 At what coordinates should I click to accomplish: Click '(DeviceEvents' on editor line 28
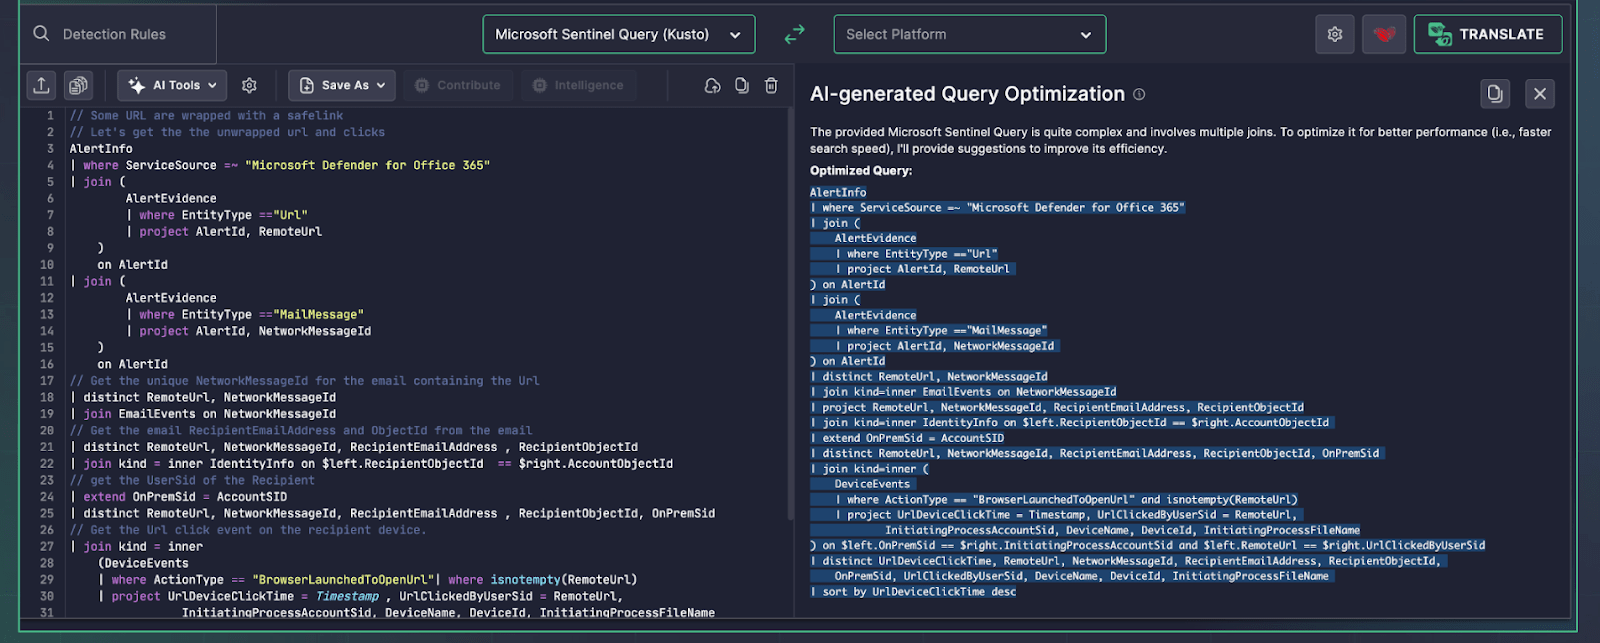tap(143, 563)
